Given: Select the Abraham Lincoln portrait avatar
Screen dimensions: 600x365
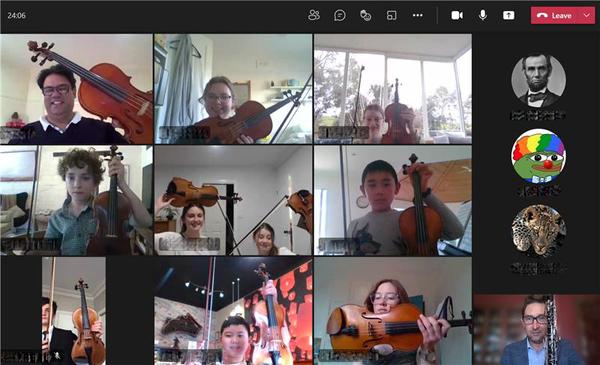Looking at the screenshot, I should coord(538,81).
